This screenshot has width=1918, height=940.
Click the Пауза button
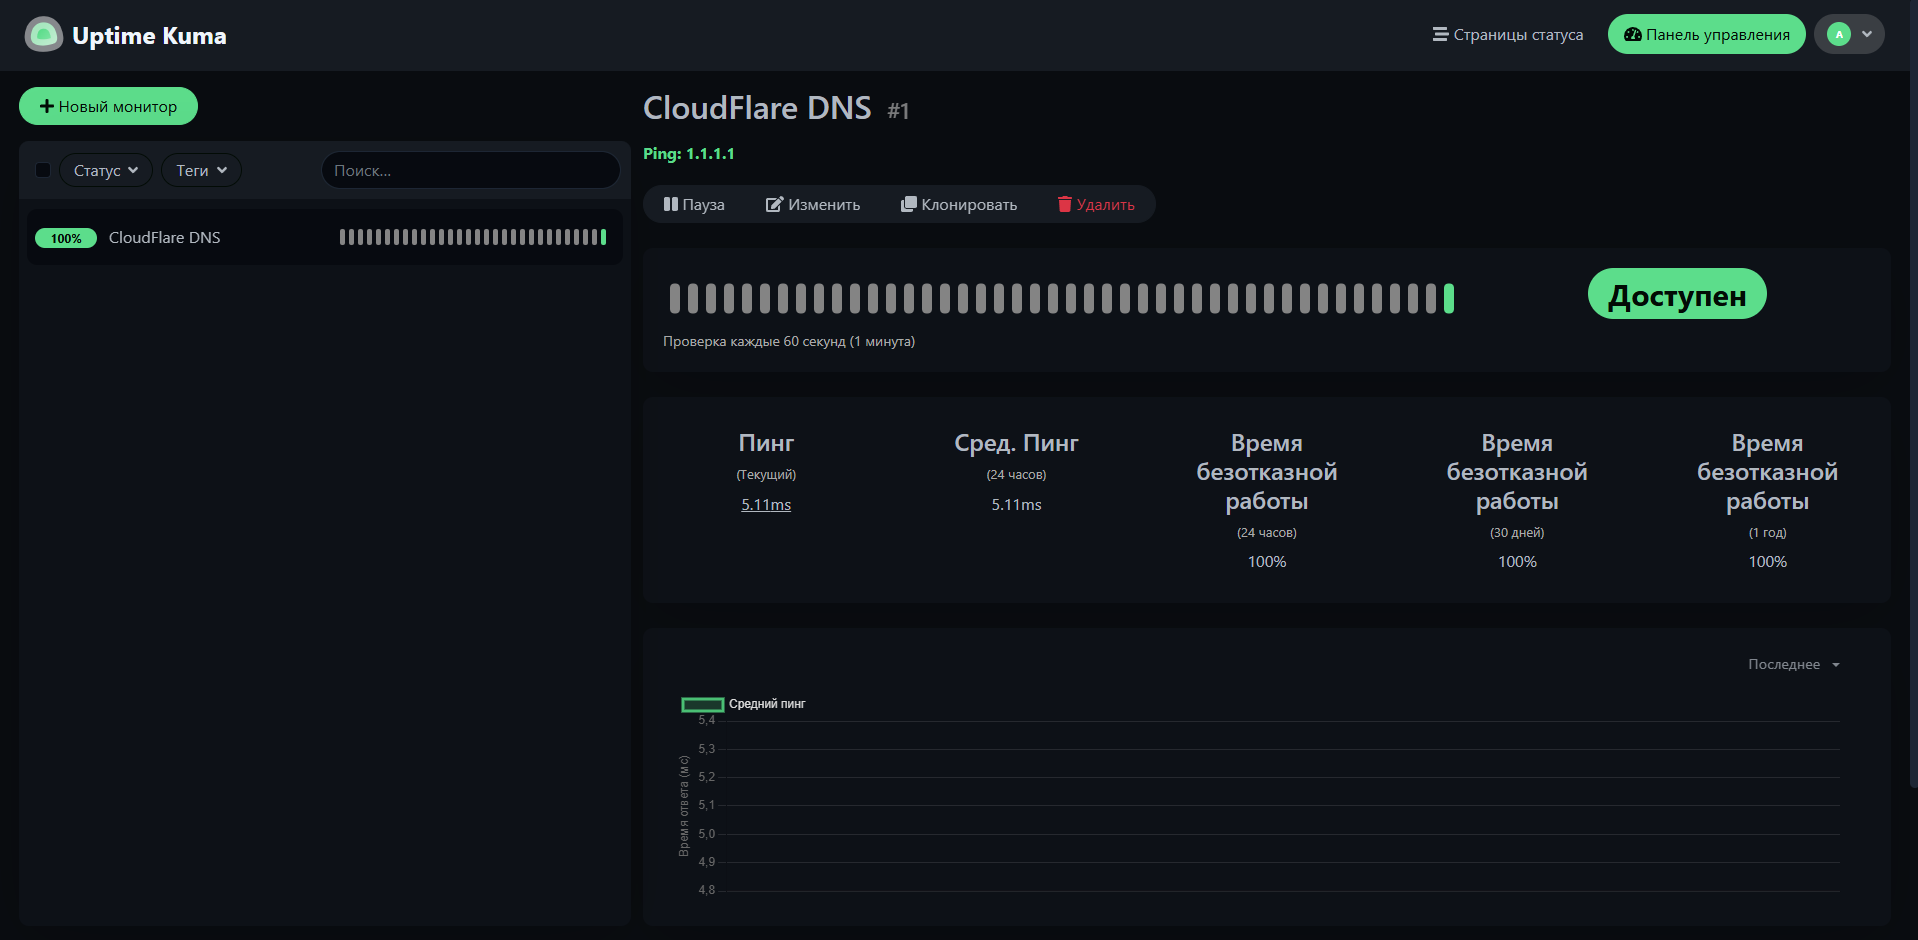tap(694, 204)
